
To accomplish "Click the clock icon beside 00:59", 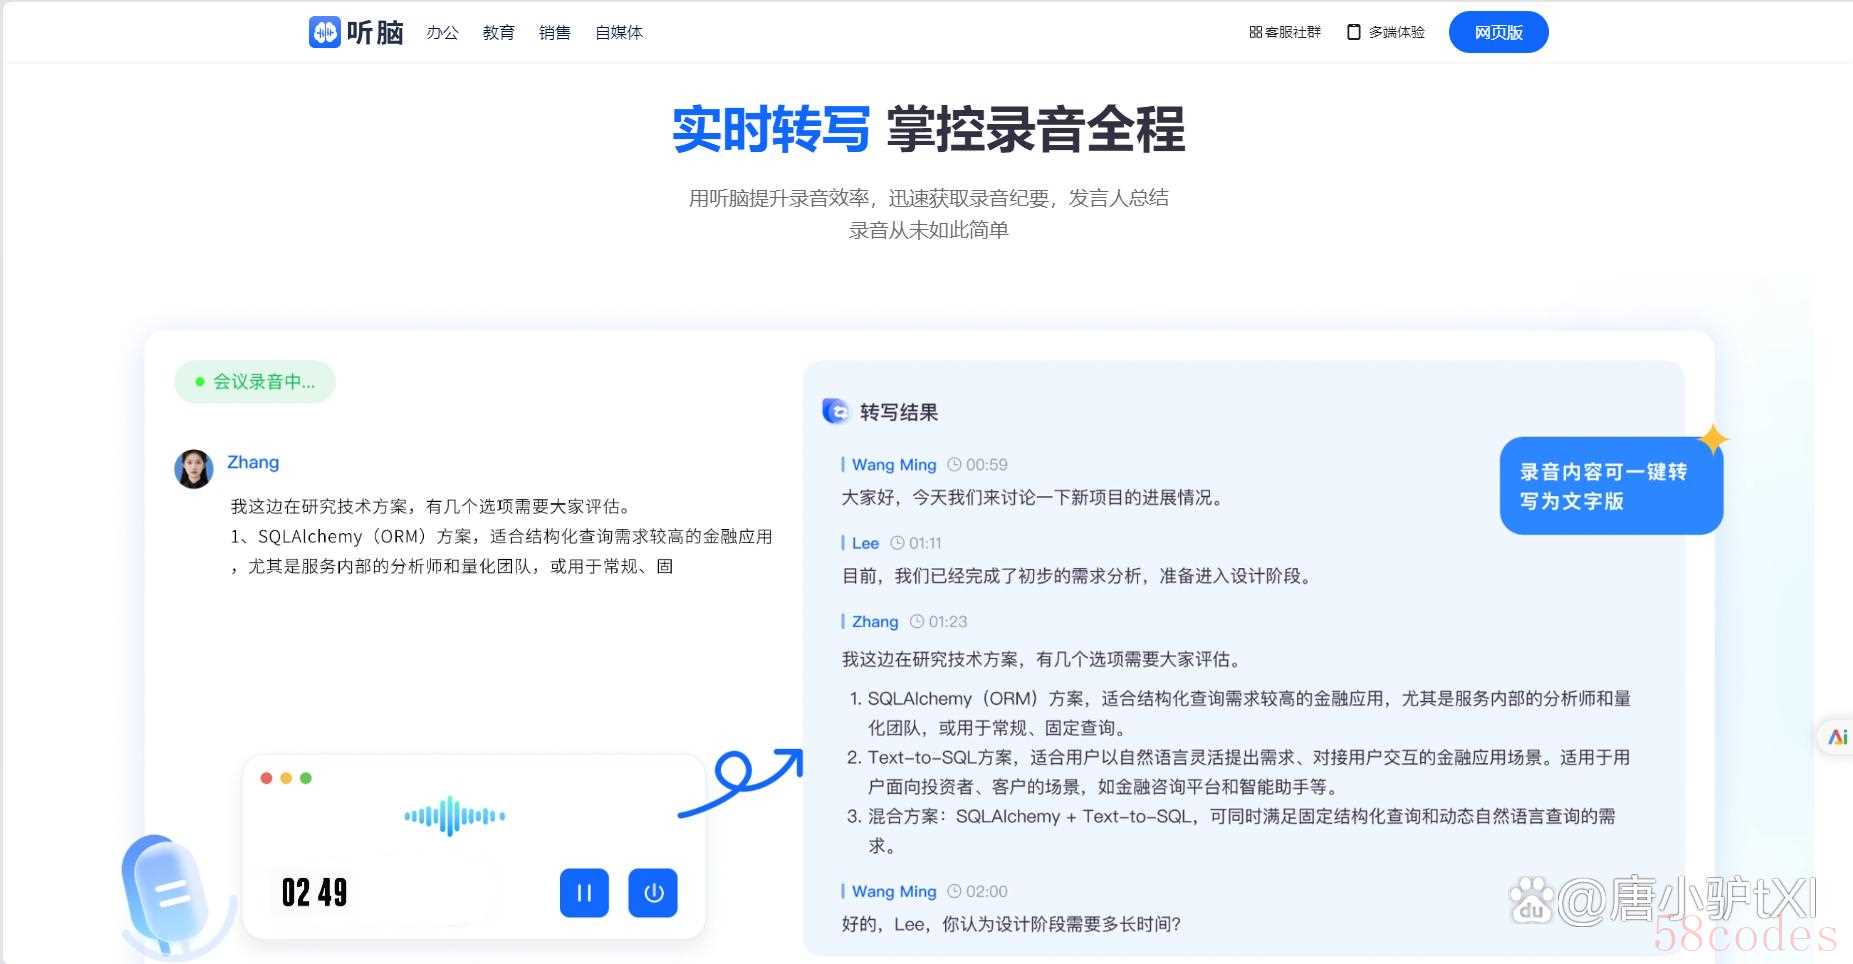I will pyautogui.click(x=954, y=465).
